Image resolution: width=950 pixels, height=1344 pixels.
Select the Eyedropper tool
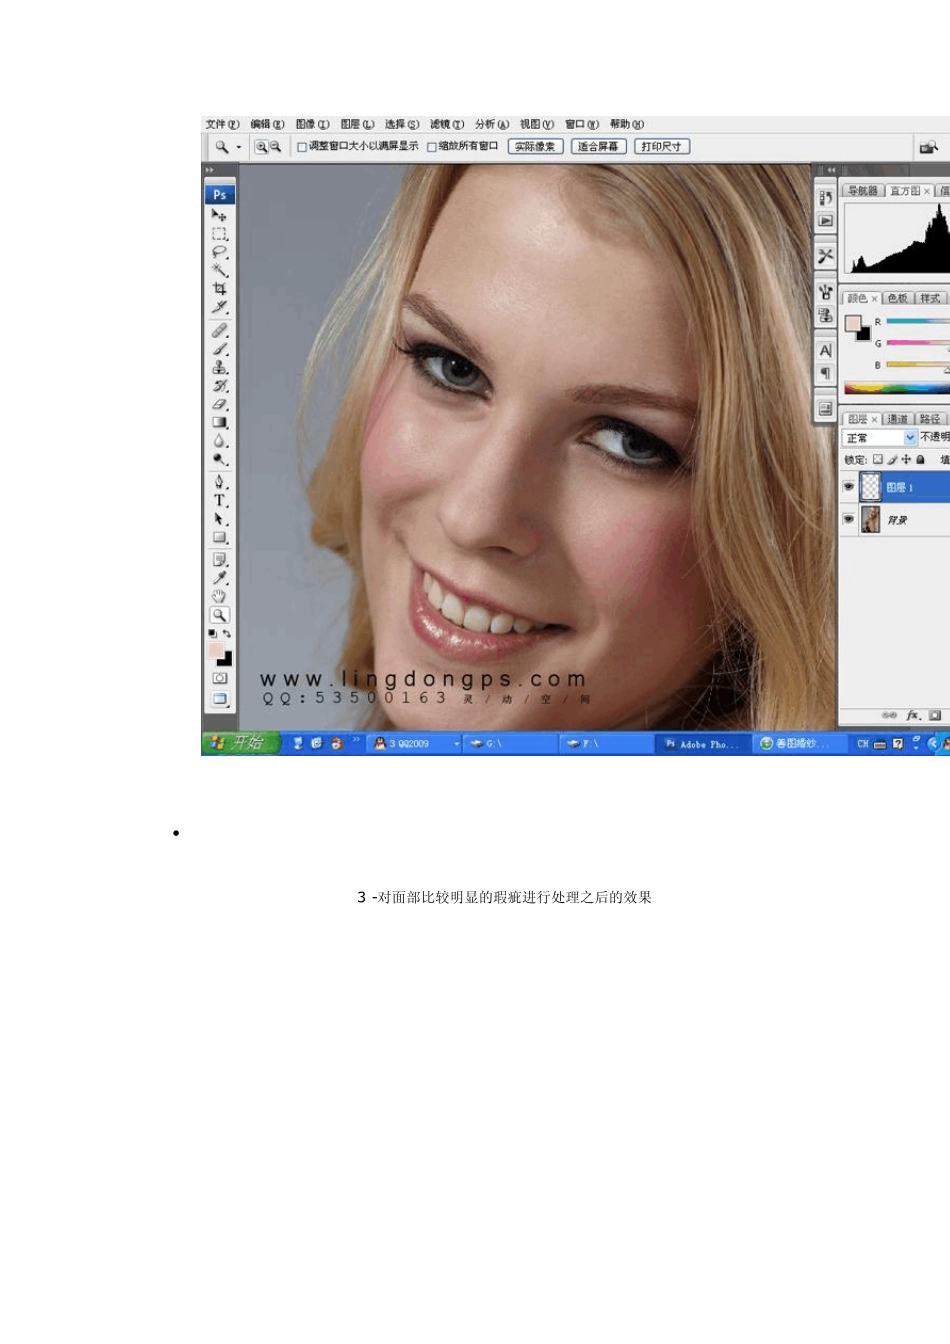[219, 578]
